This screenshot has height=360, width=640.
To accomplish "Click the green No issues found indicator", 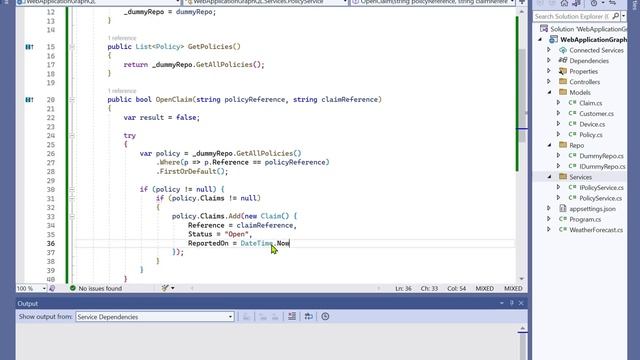I will pos(96,288).
